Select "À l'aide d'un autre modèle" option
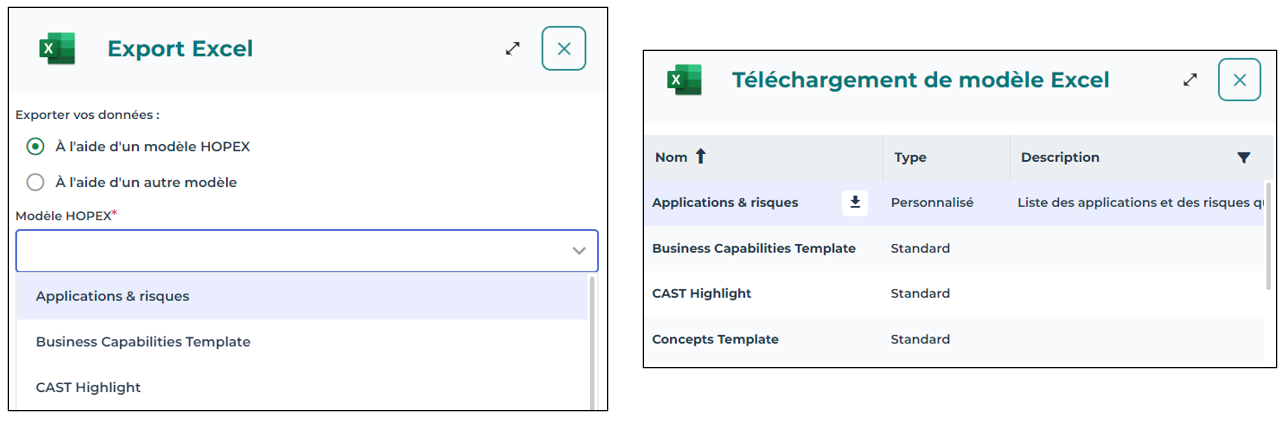The width and height of the screenshot is (1285, 422). click(36, 182)
